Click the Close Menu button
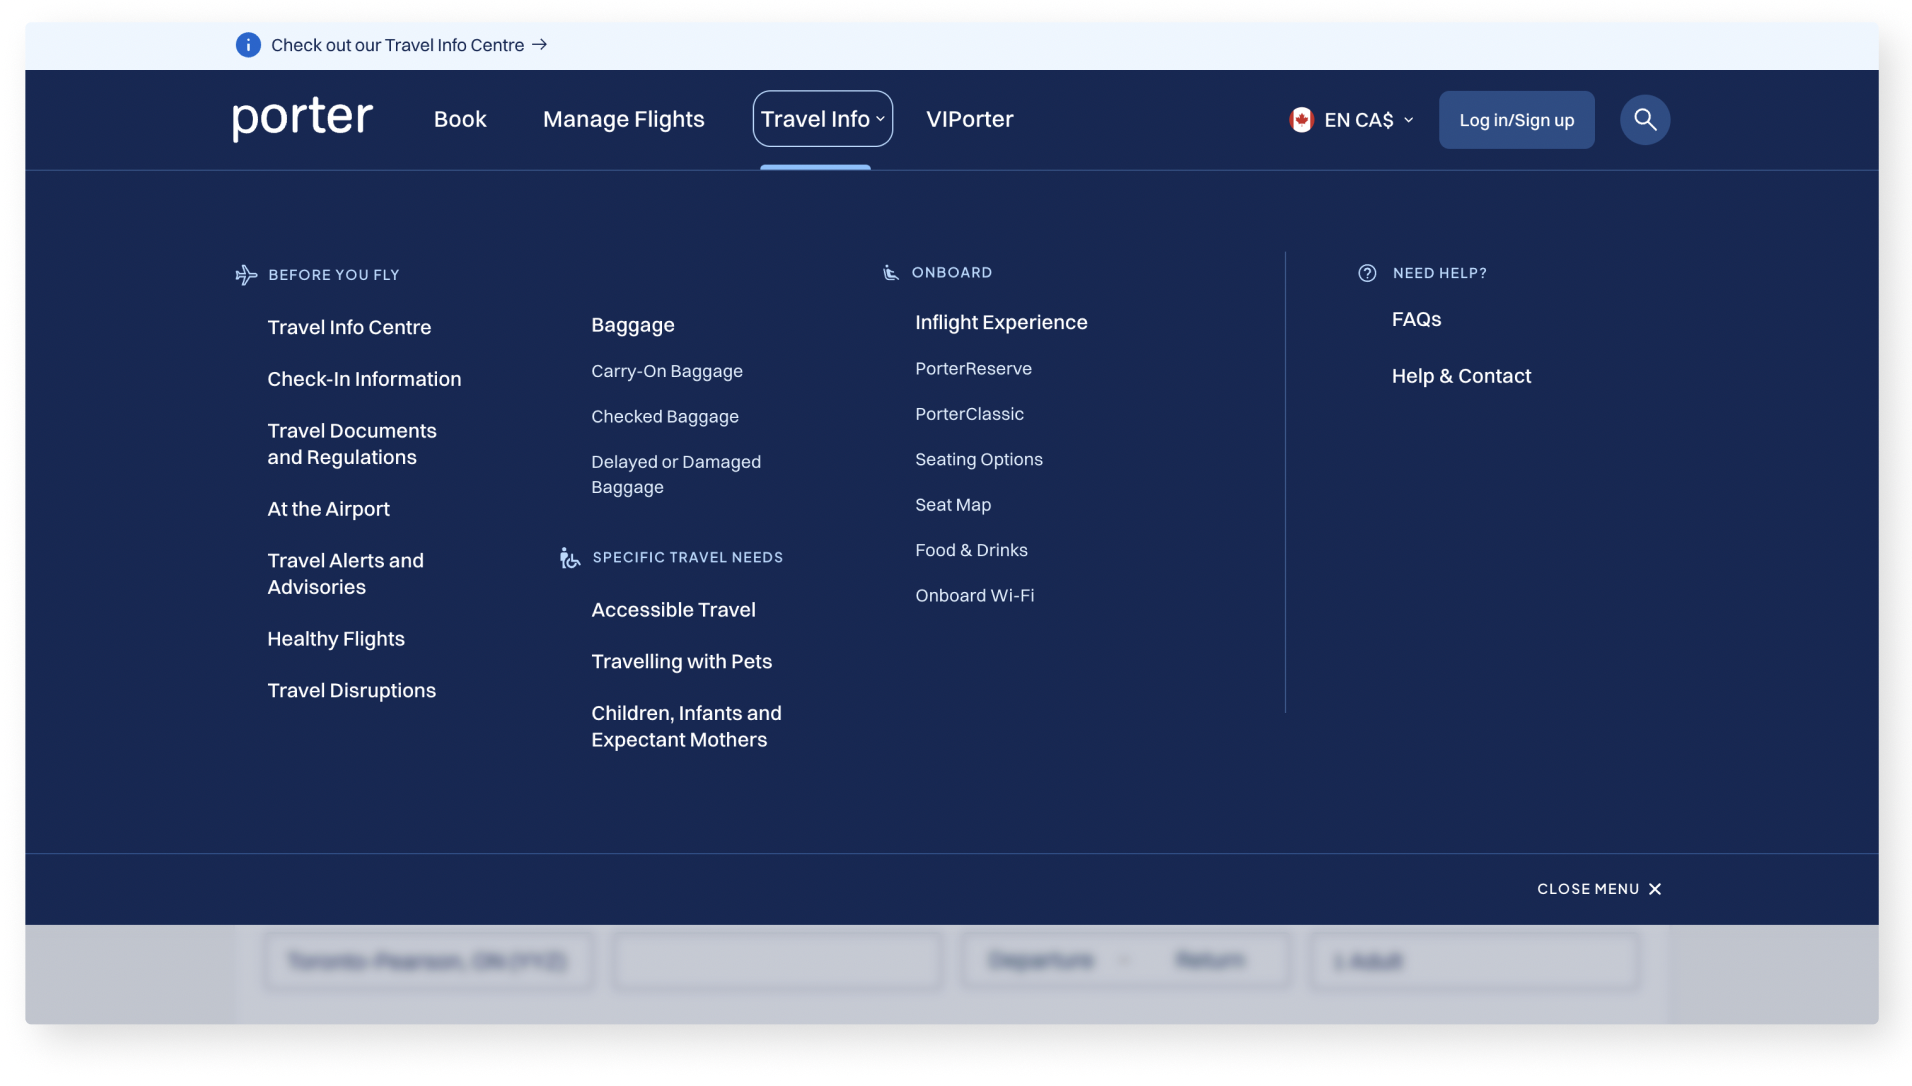This screenshot has width=1912, height=1086. (1599, 889)
